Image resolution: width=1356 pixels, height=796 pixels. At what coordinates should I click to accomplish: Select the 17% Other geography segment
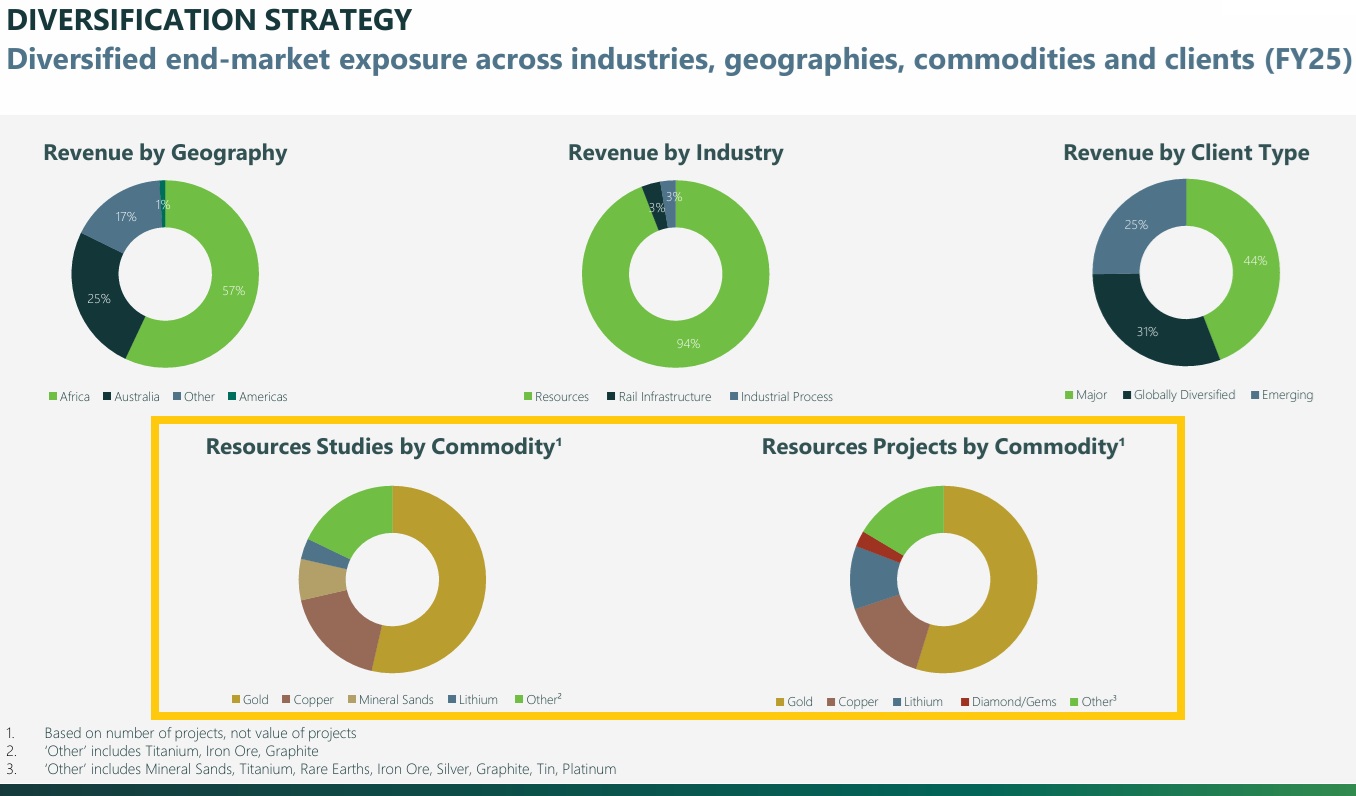click(126, 216)
